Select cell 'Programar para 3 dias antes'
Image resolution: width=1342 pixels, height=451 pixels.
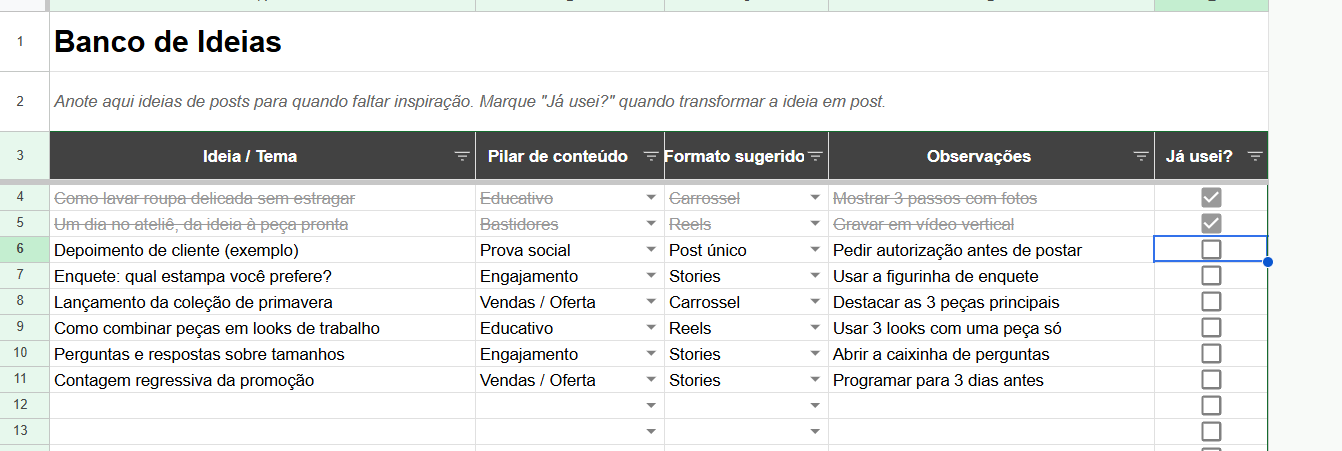(x=991, y=380)
